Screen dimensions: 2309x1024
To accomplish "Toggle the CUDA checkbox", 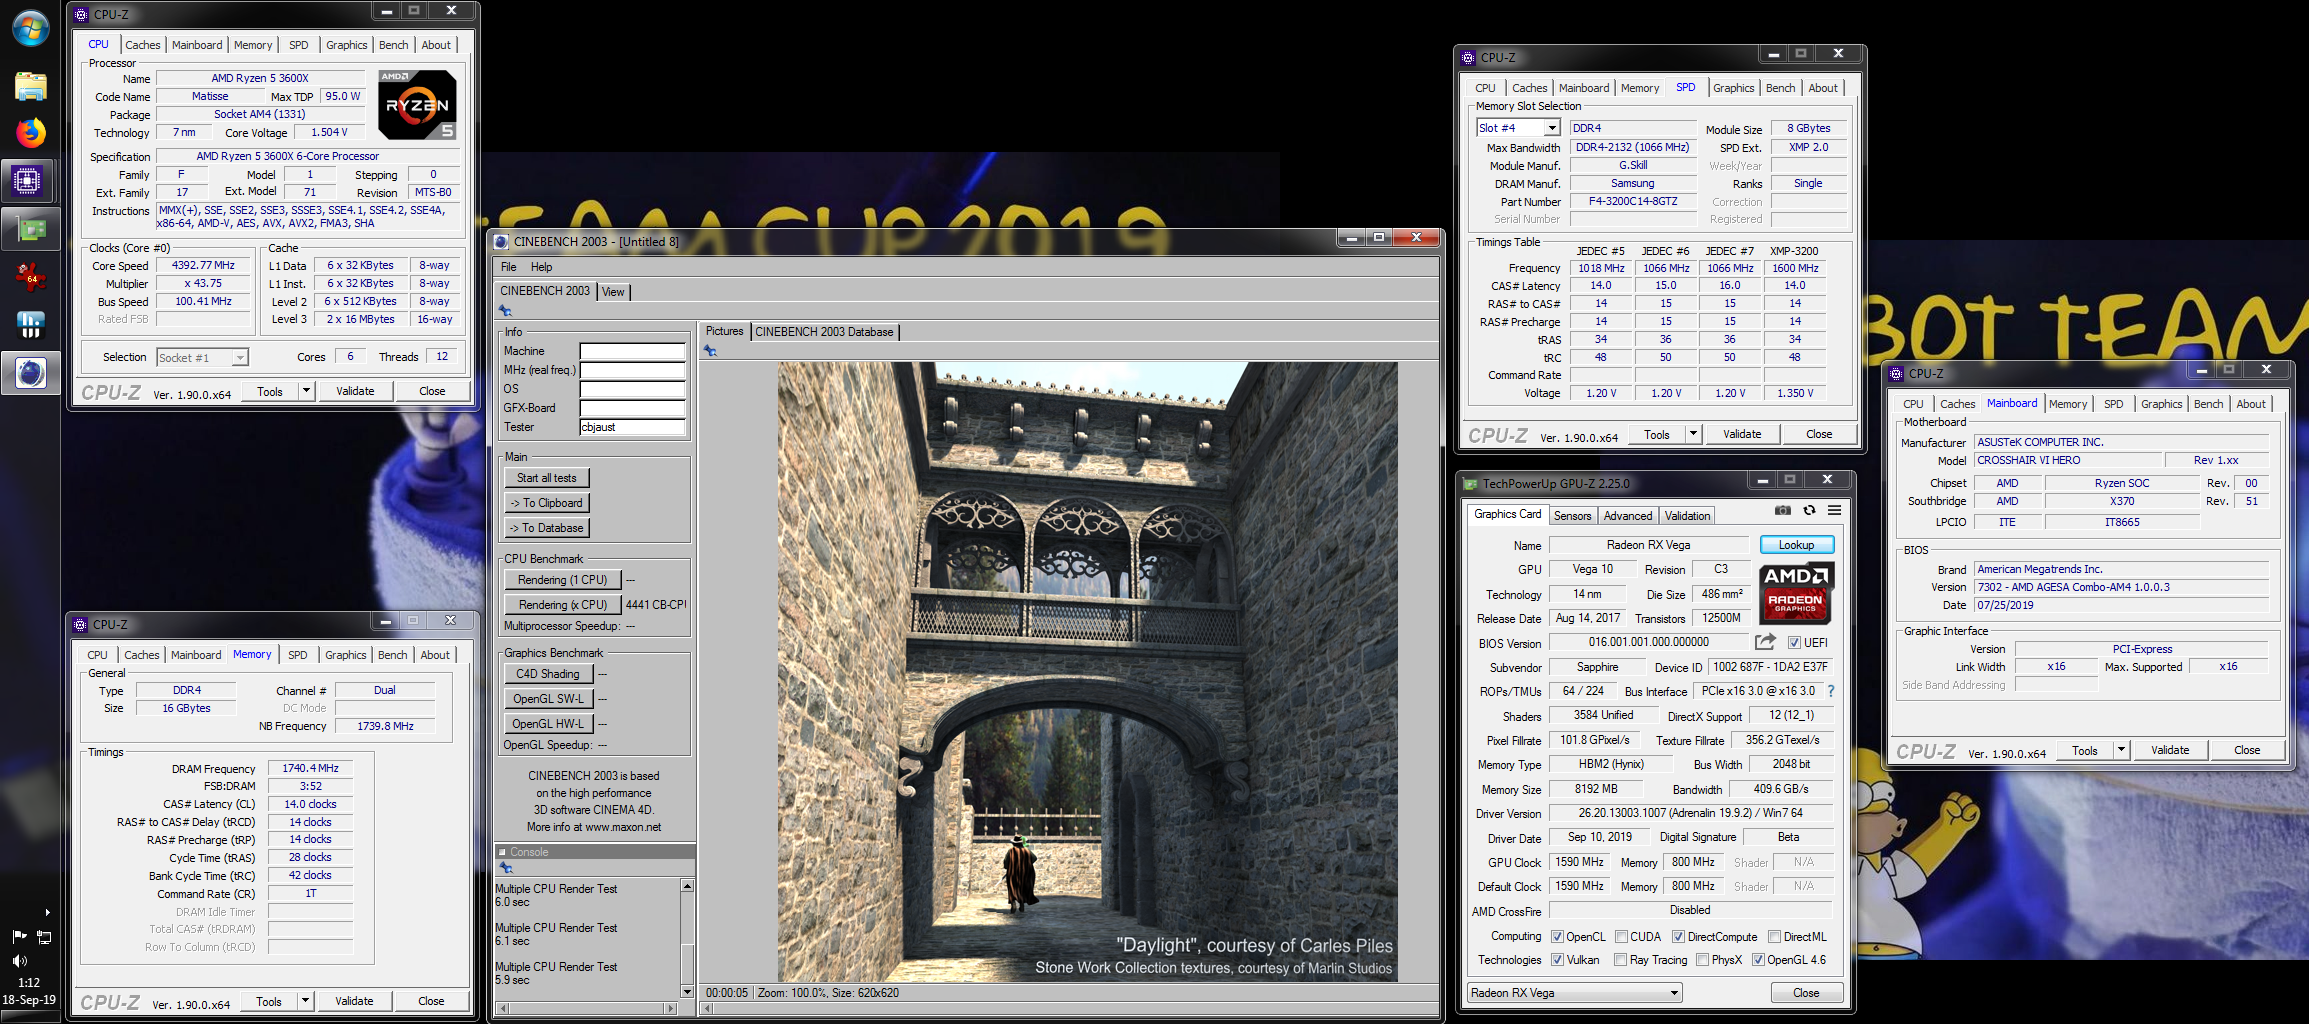I will click(x=1621, y=937).
